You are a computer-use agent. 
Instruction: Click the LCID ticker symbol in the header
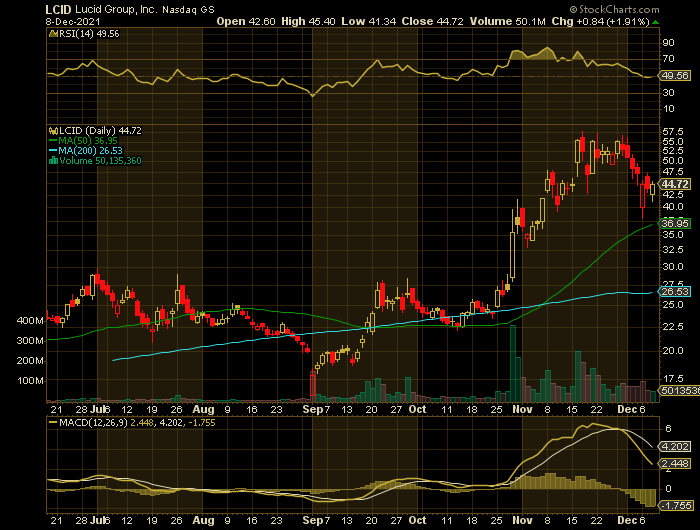[58, 9]
